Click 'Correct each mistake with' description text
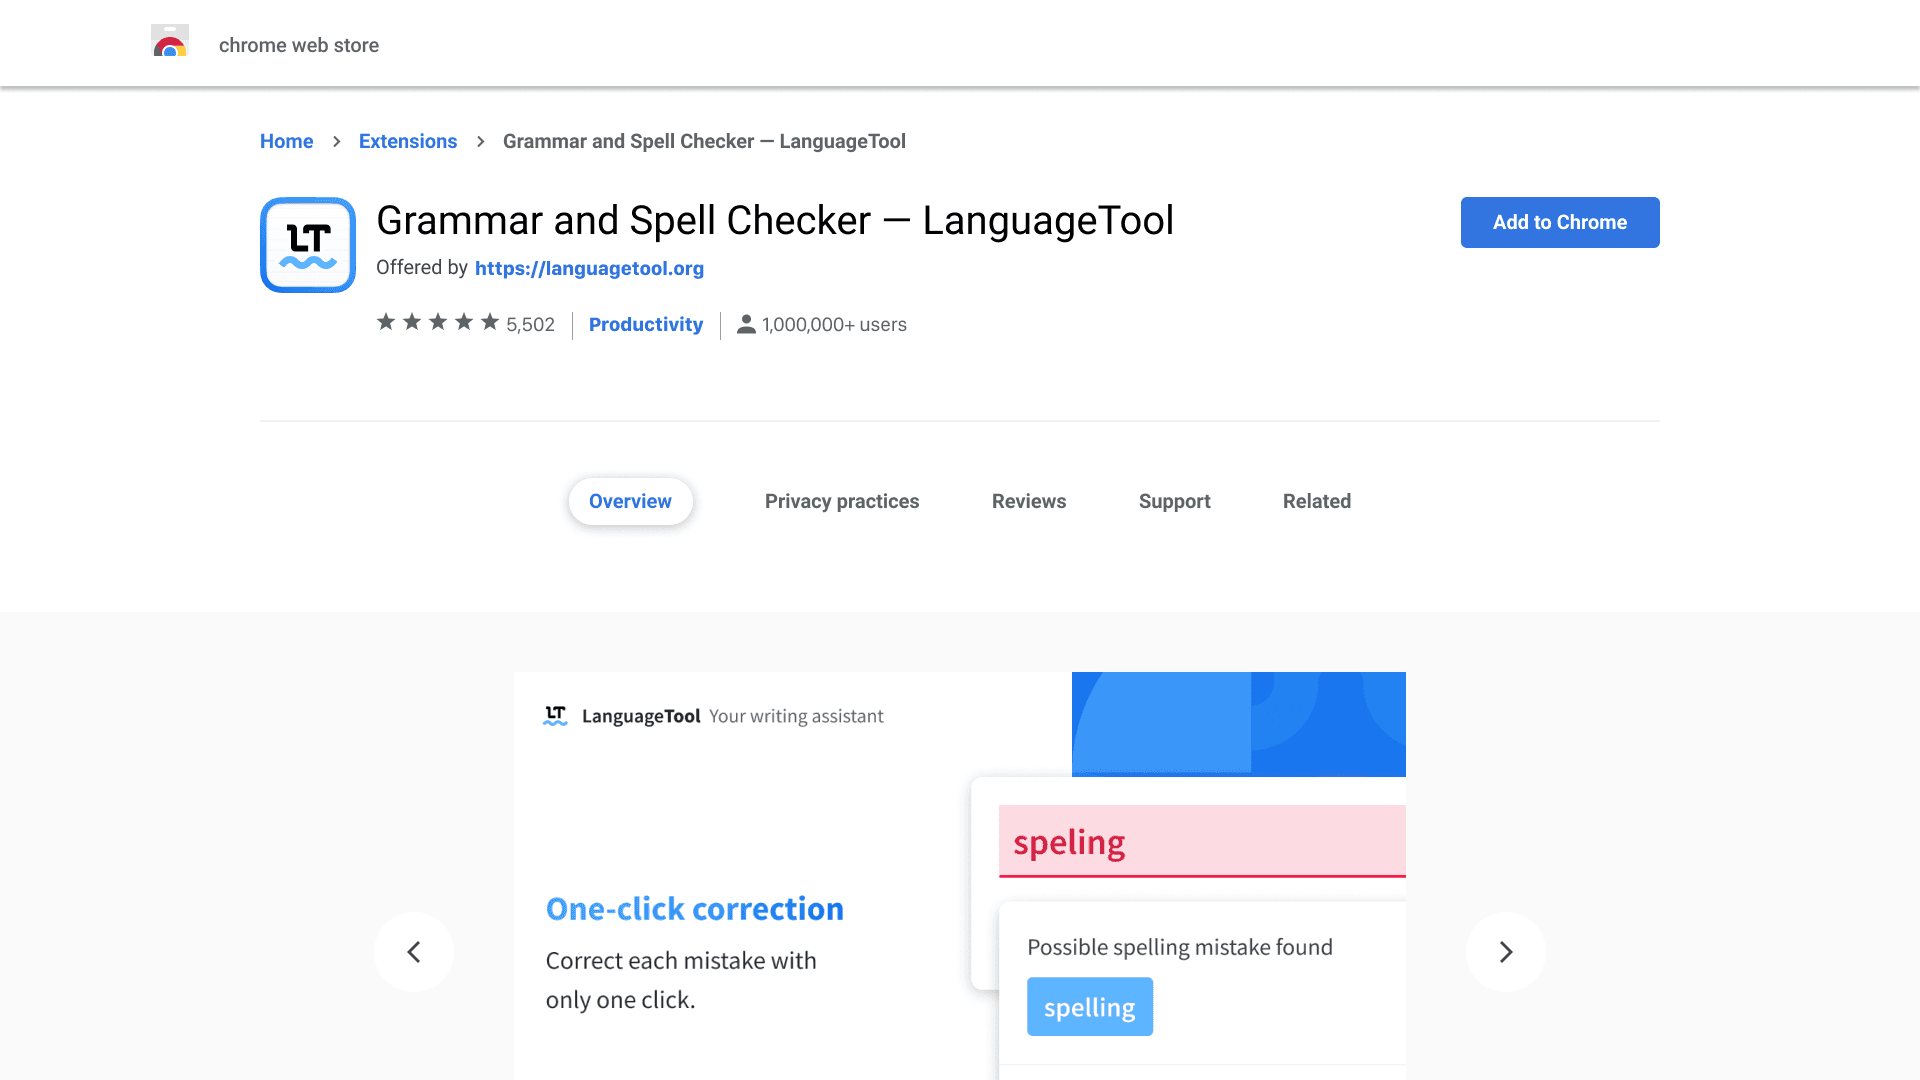 (681, 960)
